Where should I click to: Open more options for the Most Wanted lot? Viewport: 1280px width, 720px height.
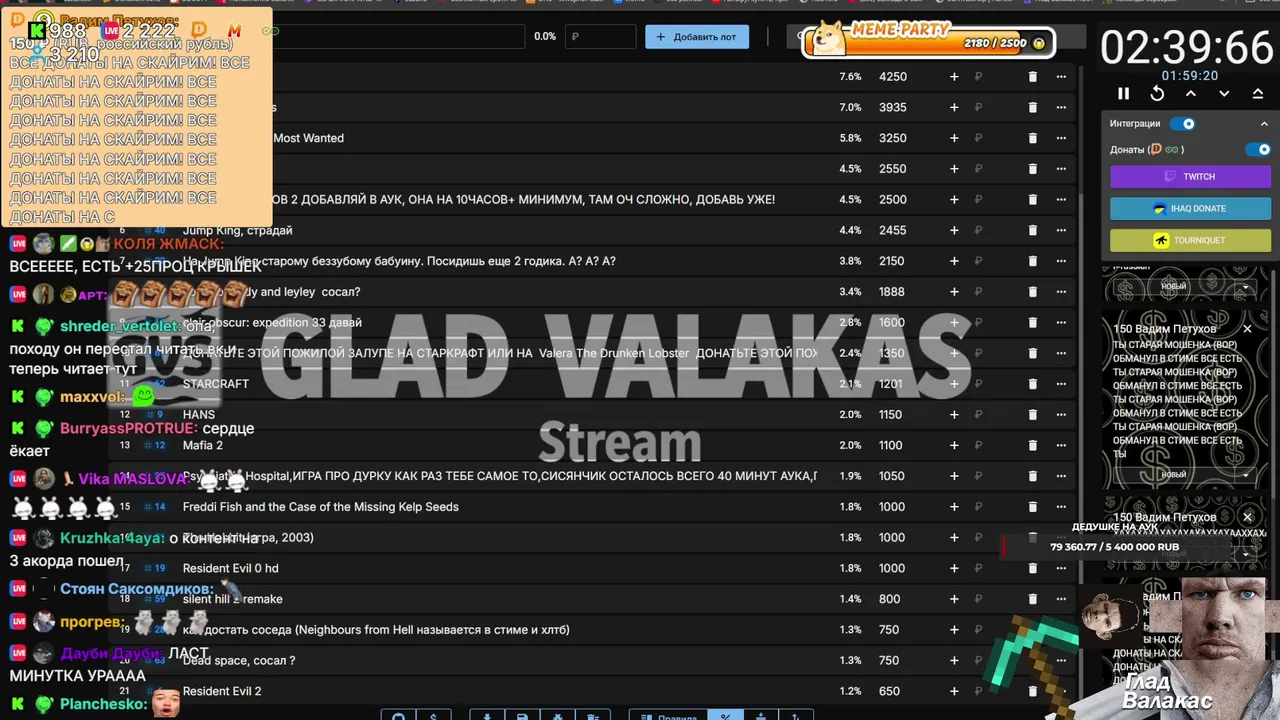pos(1061,139)
